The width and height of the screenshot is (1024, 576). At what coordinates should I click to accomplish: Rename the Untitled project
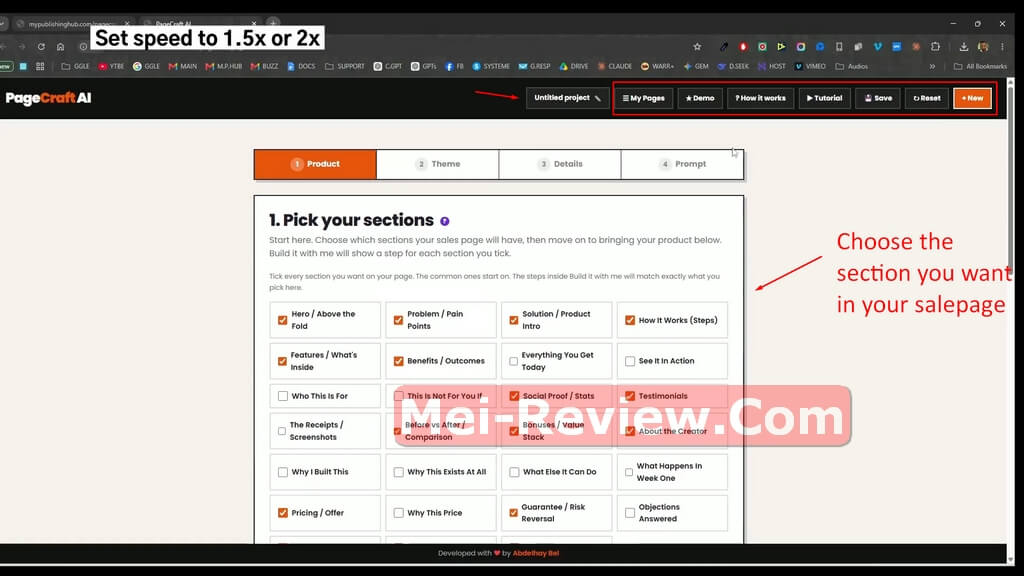pyautogui.click(x=568, y=98)
